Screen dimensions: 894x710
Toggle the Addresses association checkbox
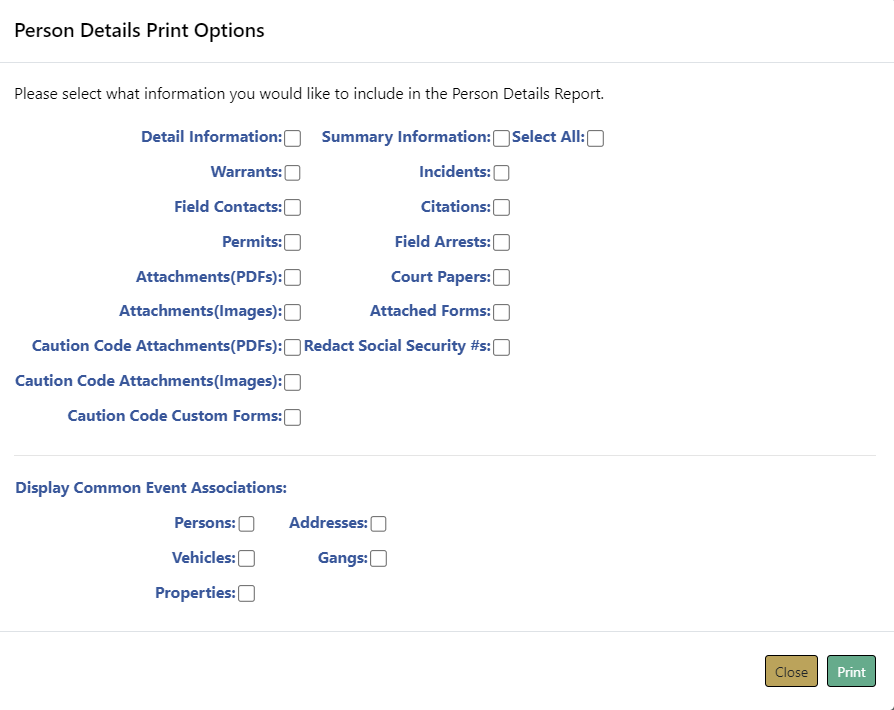tap(379, 524)
